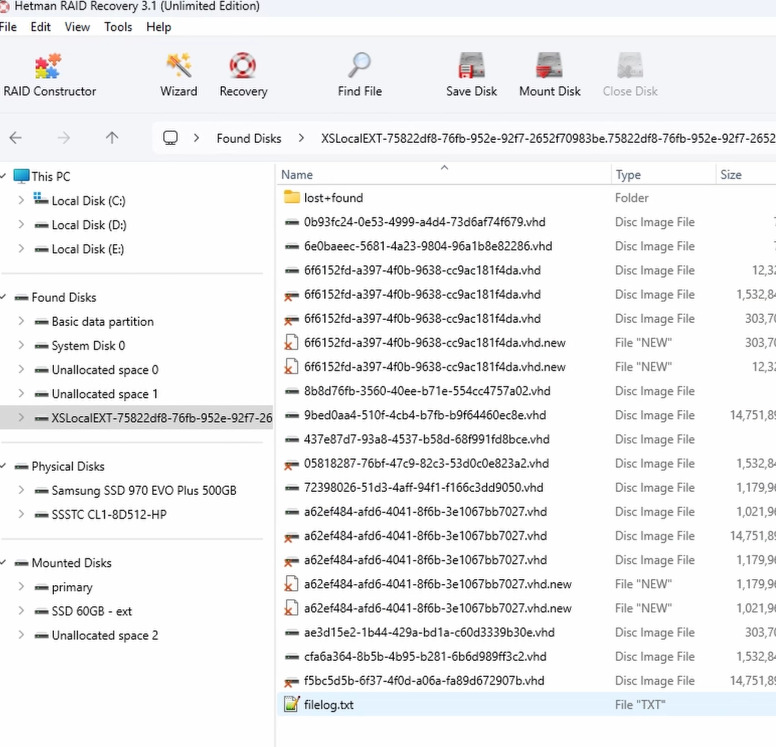Expand Local Disk (E:) node

coord(21,249)
